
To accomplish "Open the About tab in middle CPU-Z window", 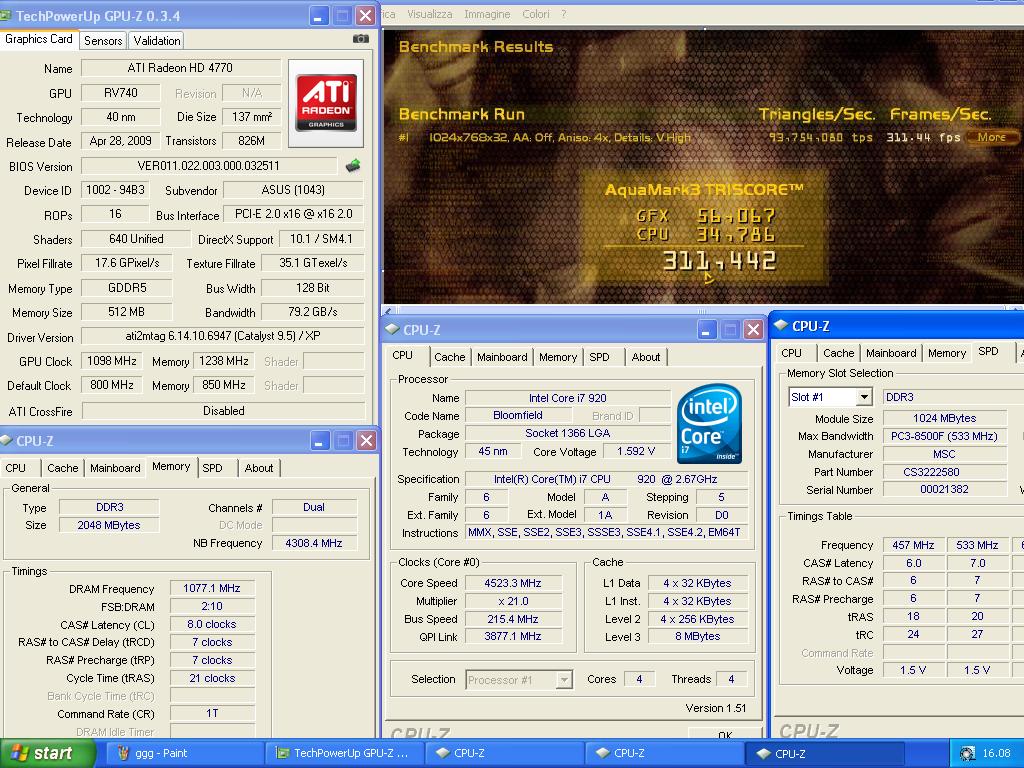I will point(646,357).
